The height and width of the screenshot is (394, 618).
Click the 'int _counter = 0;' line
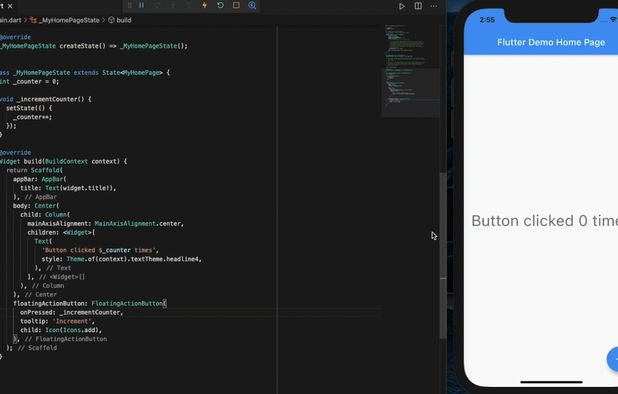click(30, 82)
